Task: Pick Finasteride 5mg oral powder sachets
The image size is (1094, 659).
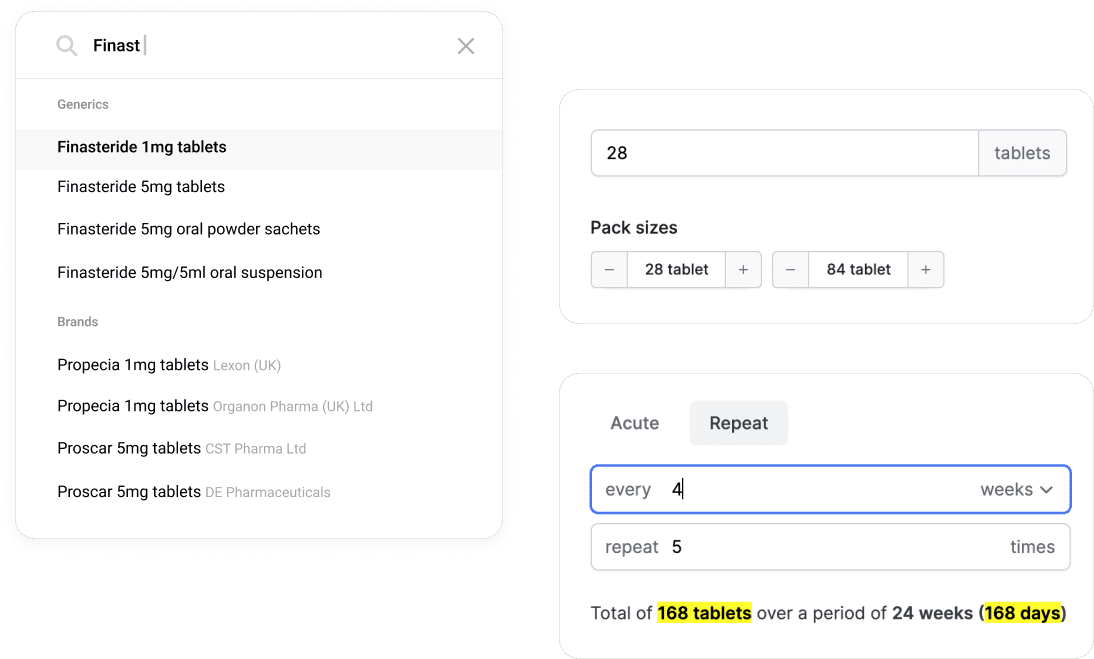Action: (x=189, y=229)
